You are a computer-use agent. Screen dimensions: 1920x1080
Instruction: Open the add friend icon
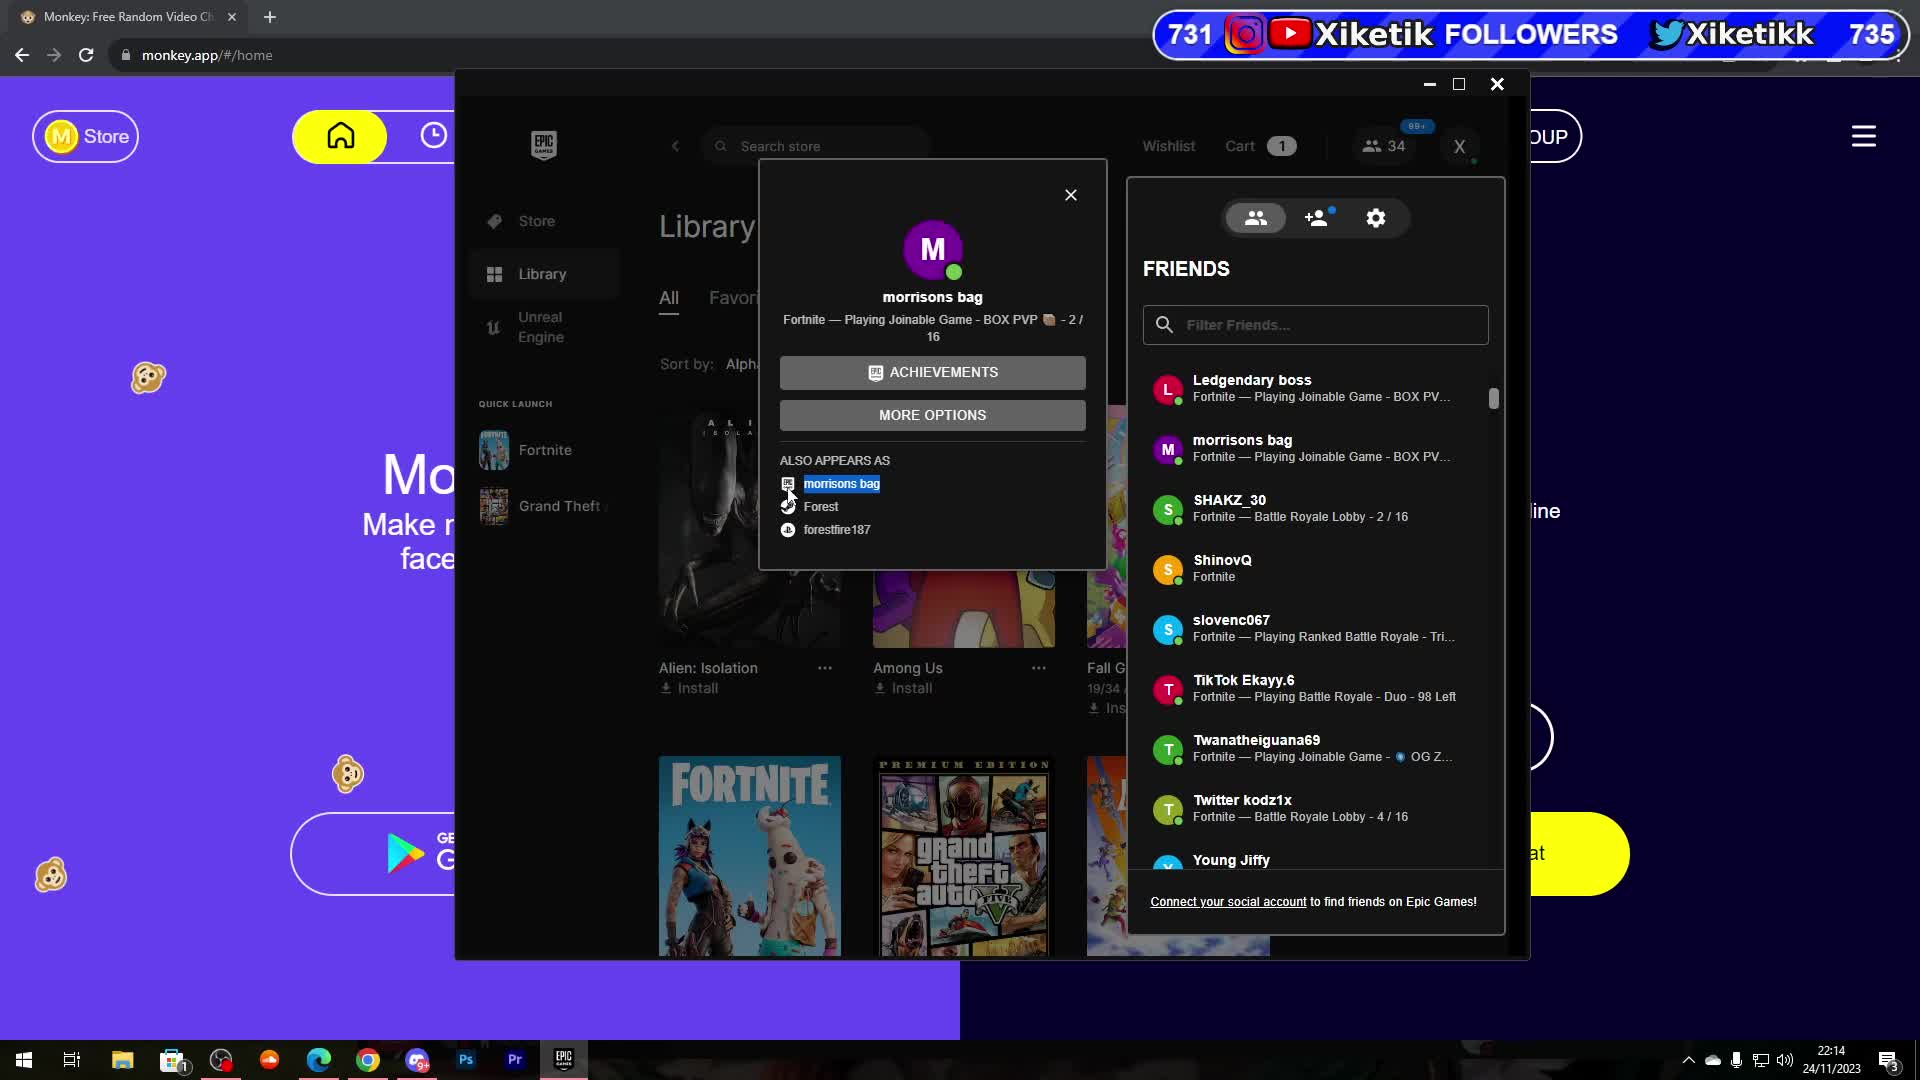pos(1317,218)
